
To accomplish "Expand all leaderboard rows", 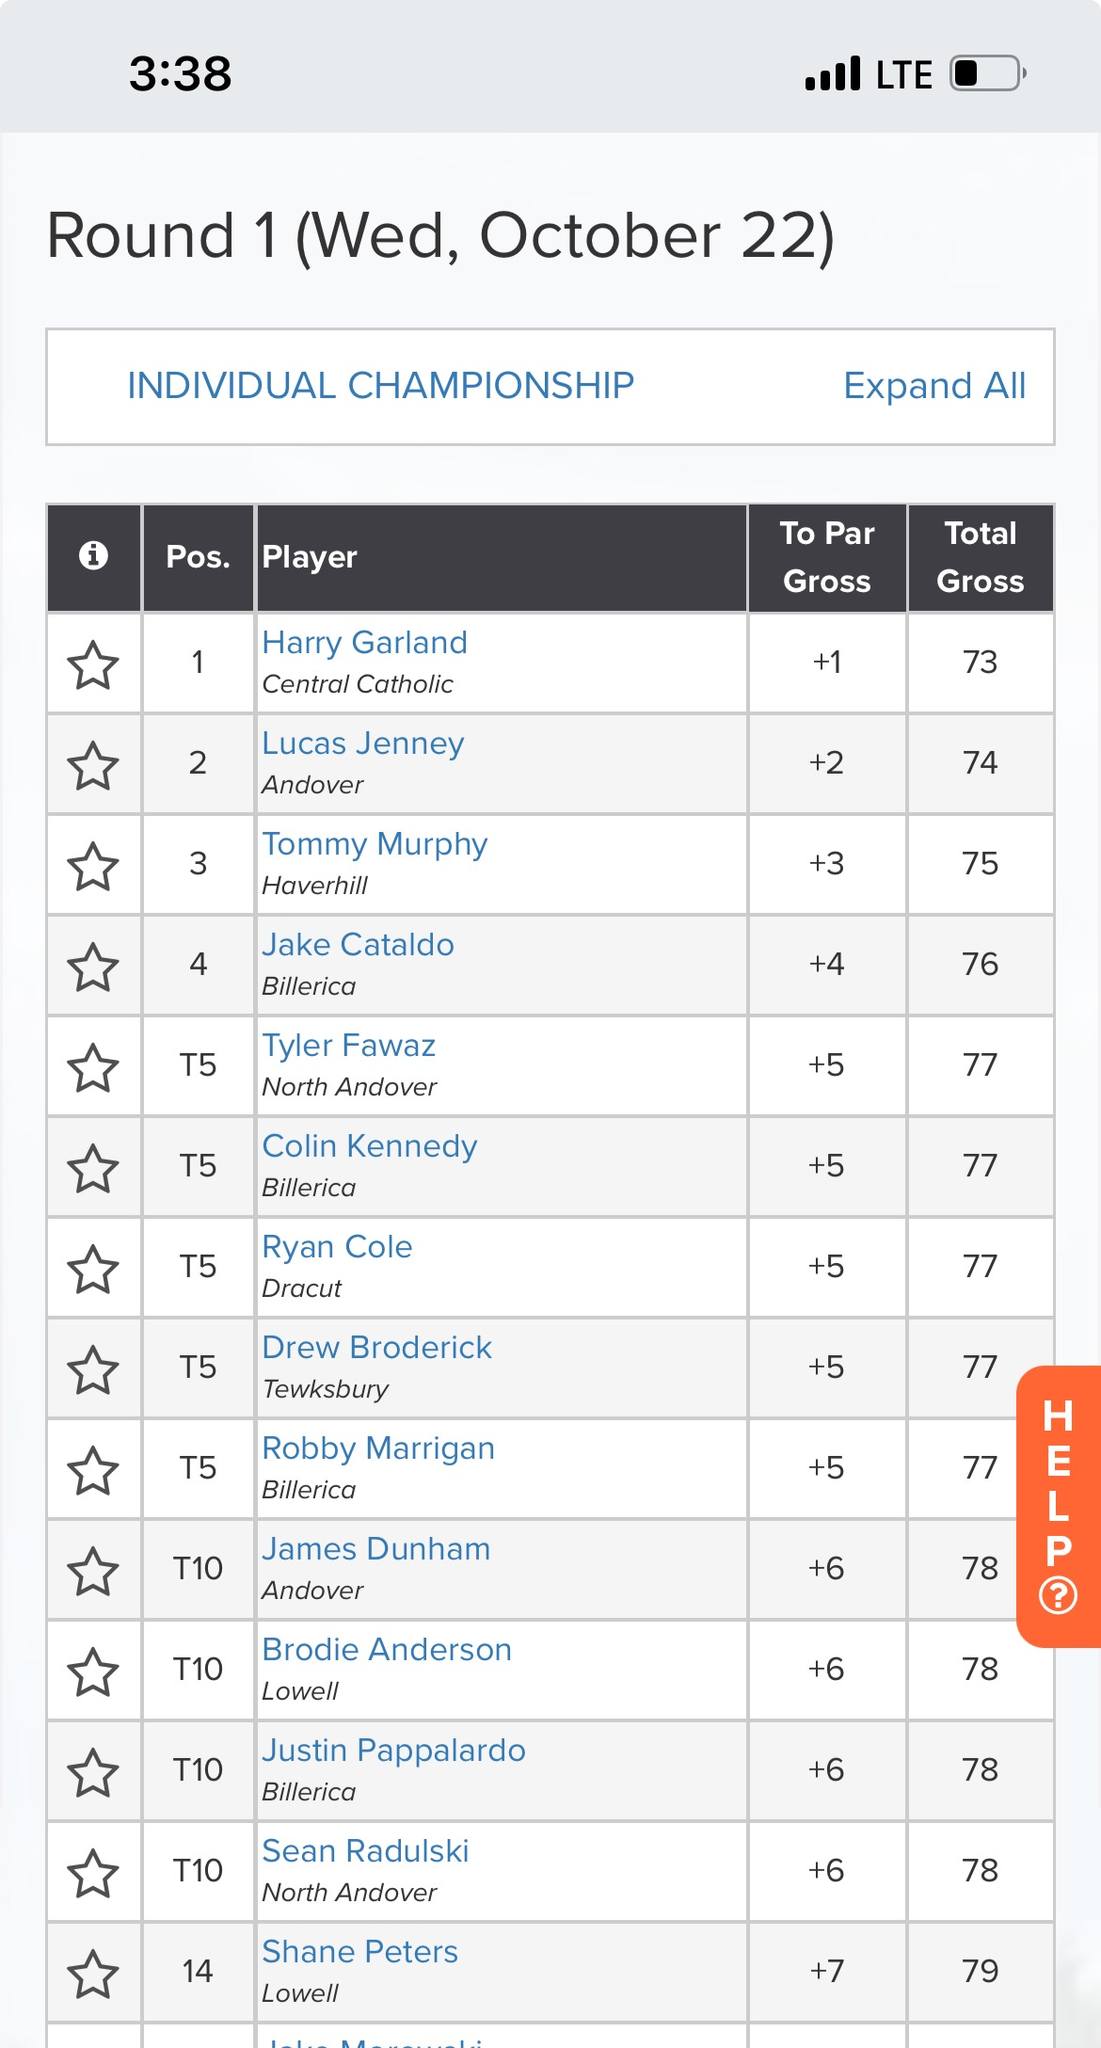I will click(x=934, y=386).
